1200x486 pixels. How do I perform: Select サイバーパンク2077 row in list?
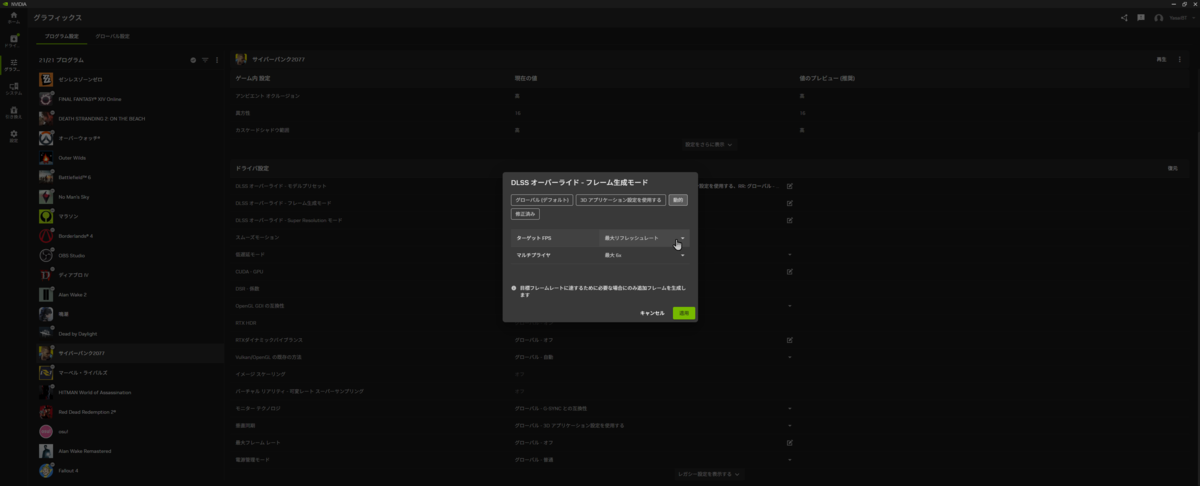(130, 353)
